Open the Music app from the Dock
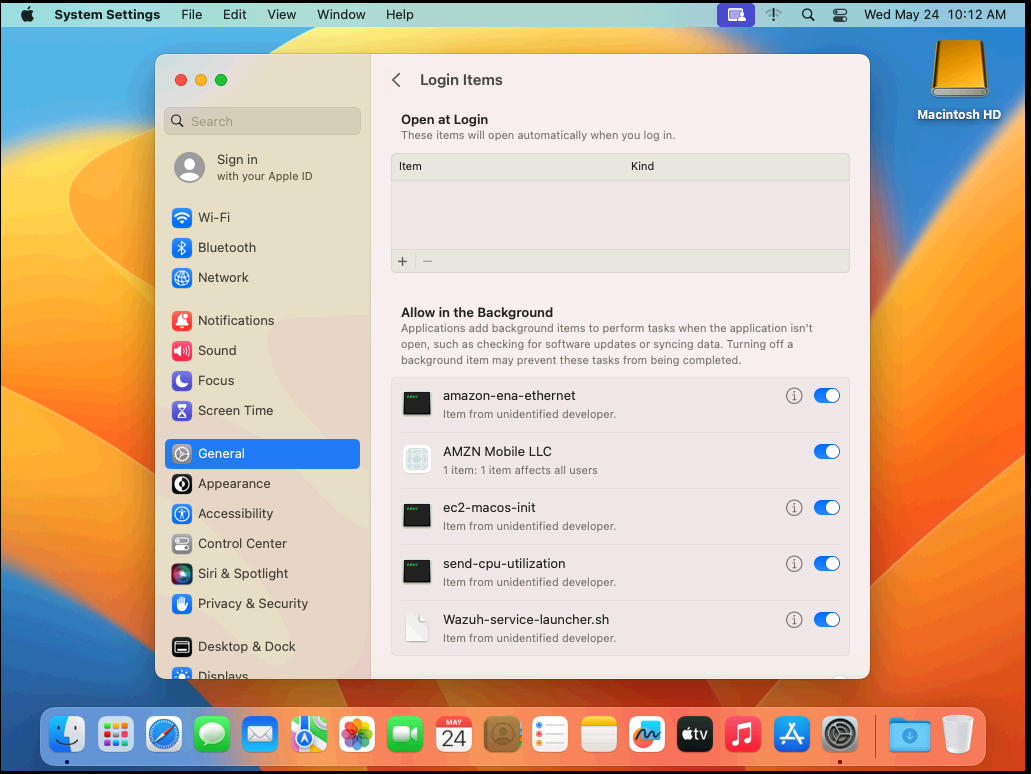1031x774 pixels. [x=742, y=733]
